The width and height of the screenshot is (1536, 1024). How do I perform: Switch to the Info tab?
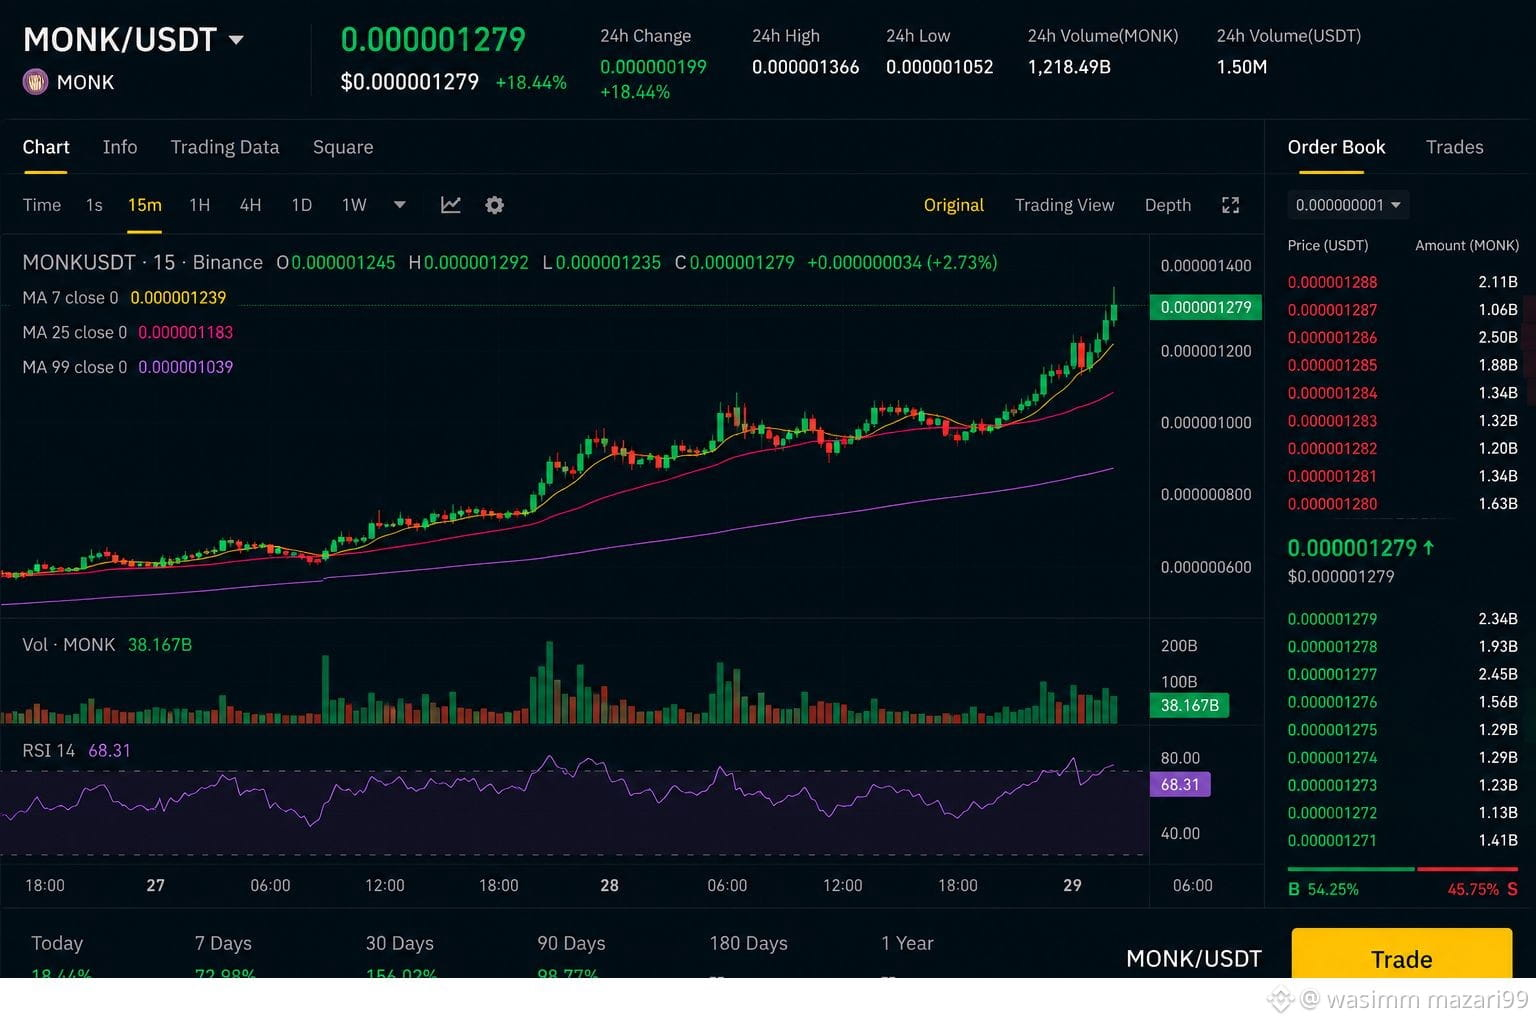click(x=120, y=147)
